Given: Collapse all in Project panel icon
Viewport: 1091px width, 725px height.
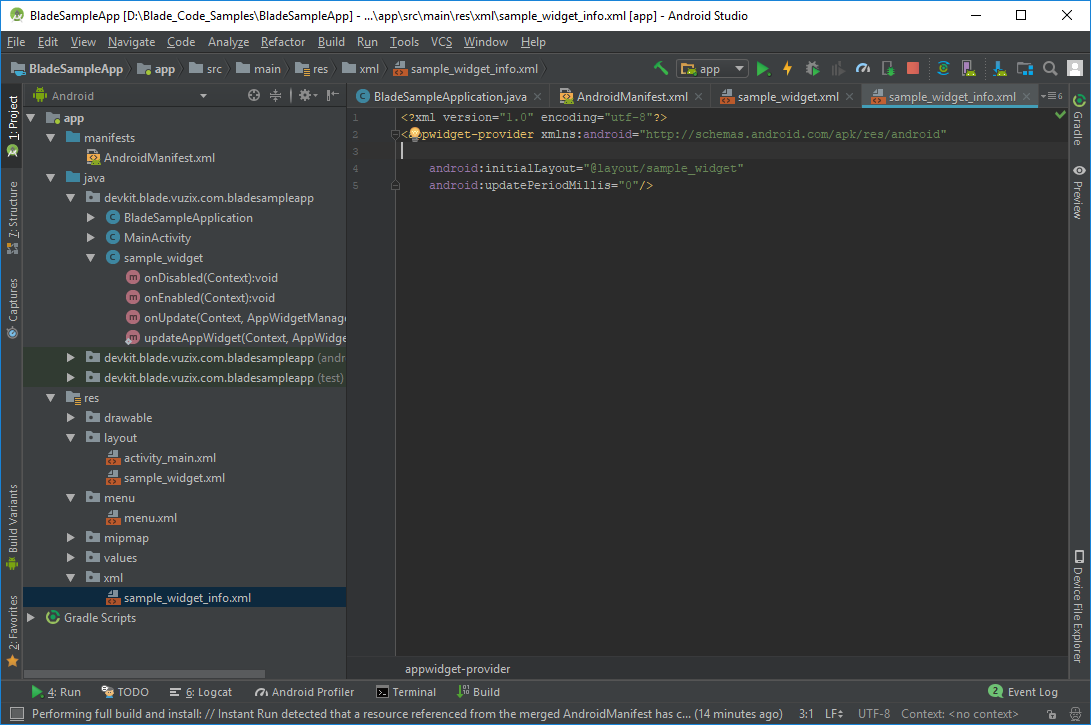Looking at the screenshot, I should pos(276,95).
